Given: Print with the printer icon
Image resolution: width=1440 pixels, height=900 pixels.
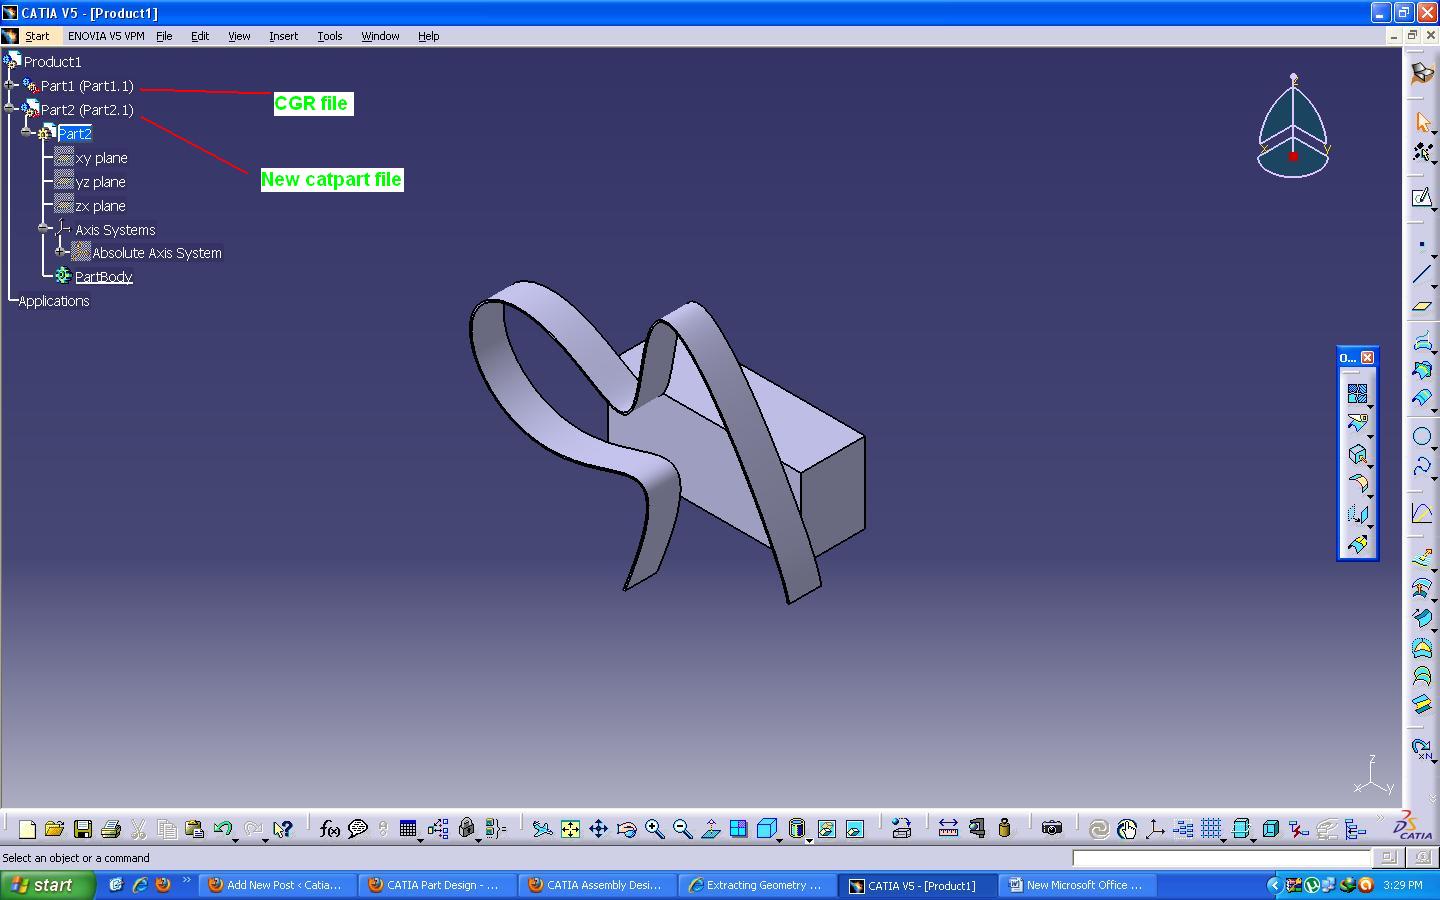Looking at the screenshot, I should 110,829.
